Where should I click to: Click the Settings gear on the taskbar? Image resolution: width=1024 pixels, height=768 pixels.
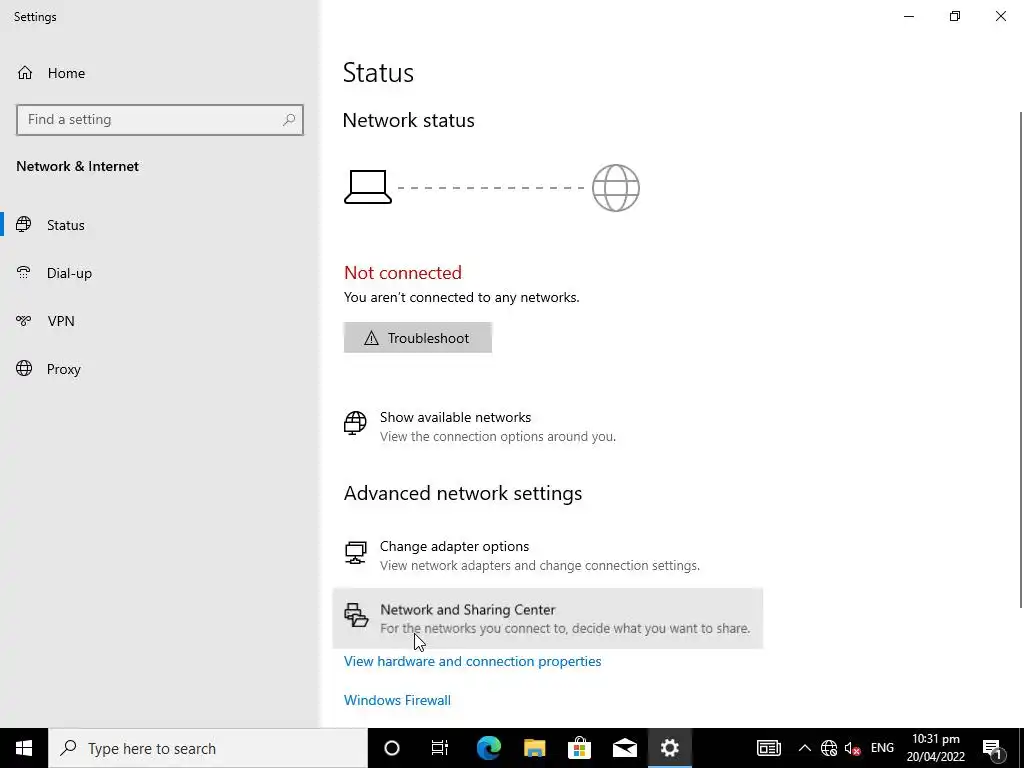(670, 748)
